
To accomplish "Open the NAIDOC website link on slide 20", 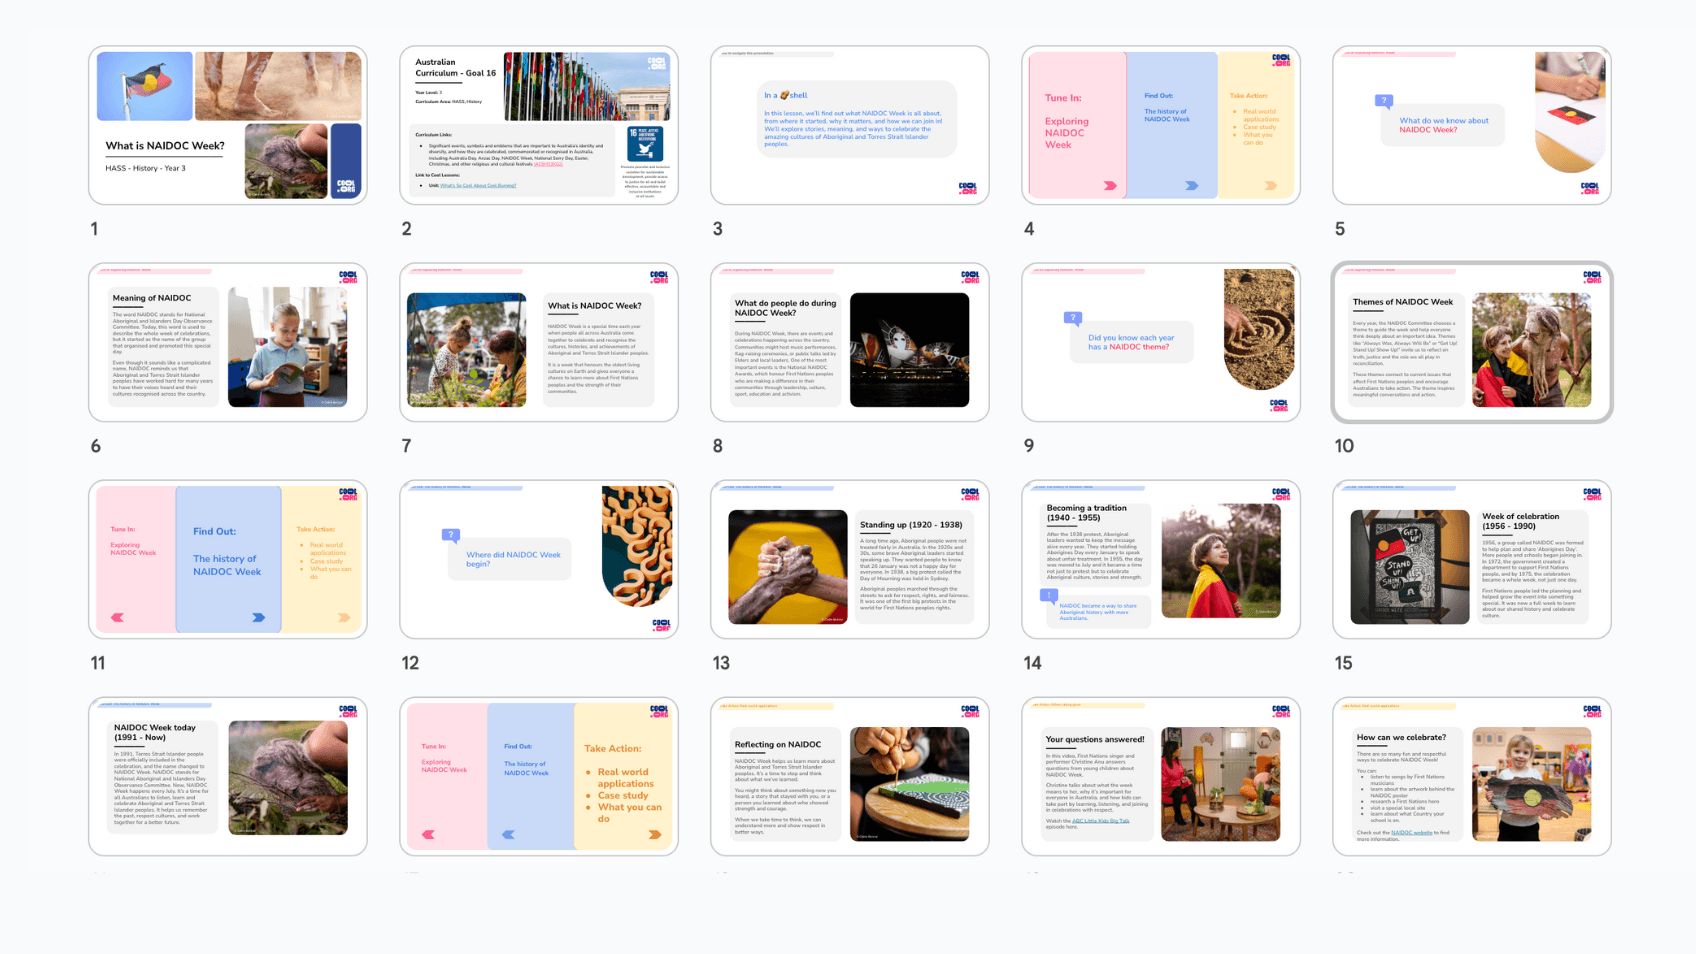I will pyautogui.click(x=1411, y=832).
